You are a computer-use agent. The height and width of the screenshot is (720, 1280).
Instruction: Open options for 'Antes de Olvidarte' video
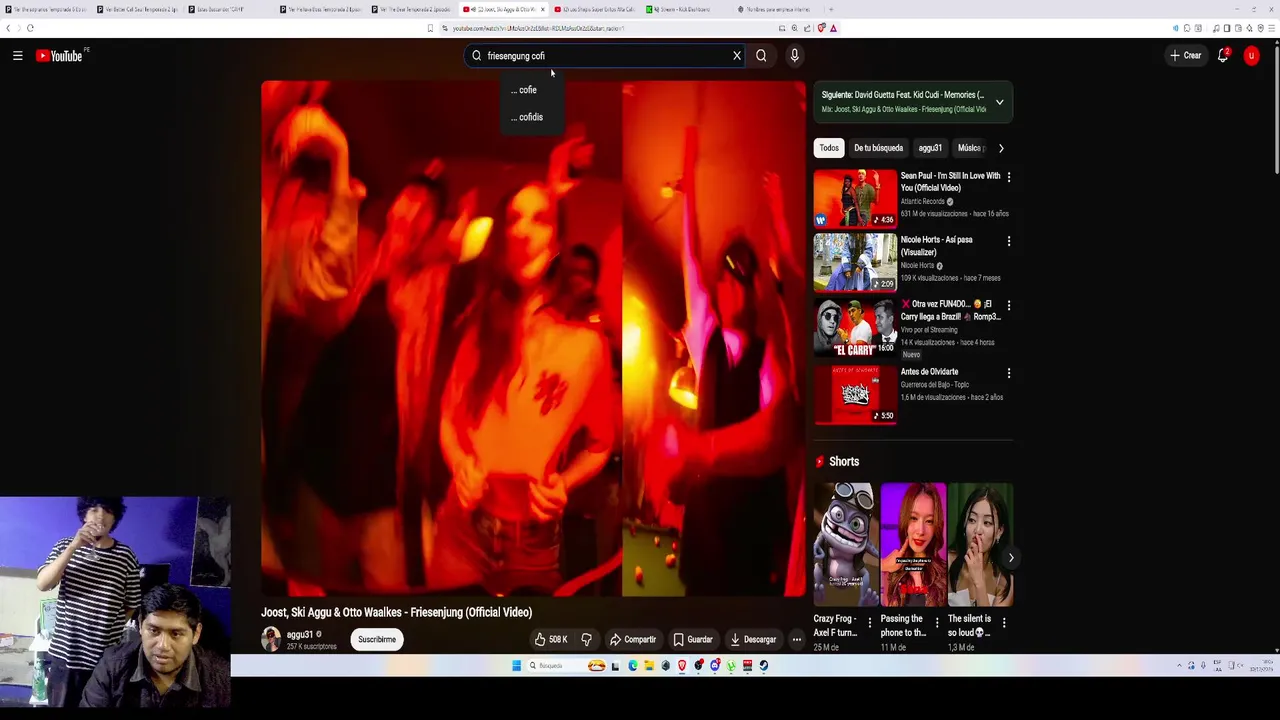1008,373
